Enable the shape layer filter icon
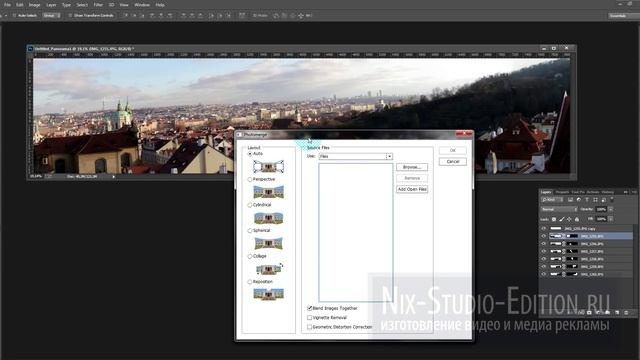Image resolution: width=640 pixels, height=360 pixels. pyautogui.click(x=595, y=200)
